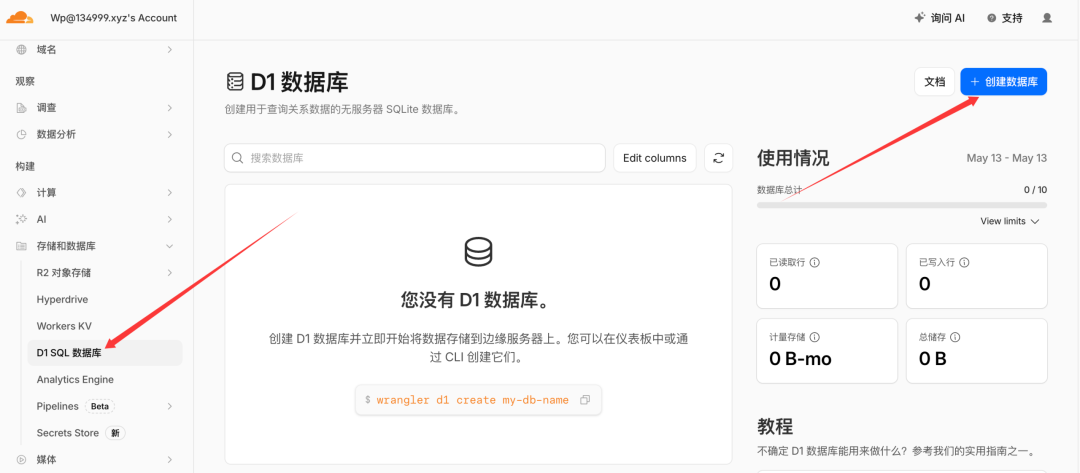
Task: Click the May 13 - May 13 date range
Action: pyautogui.click(x=1006, y=158)
